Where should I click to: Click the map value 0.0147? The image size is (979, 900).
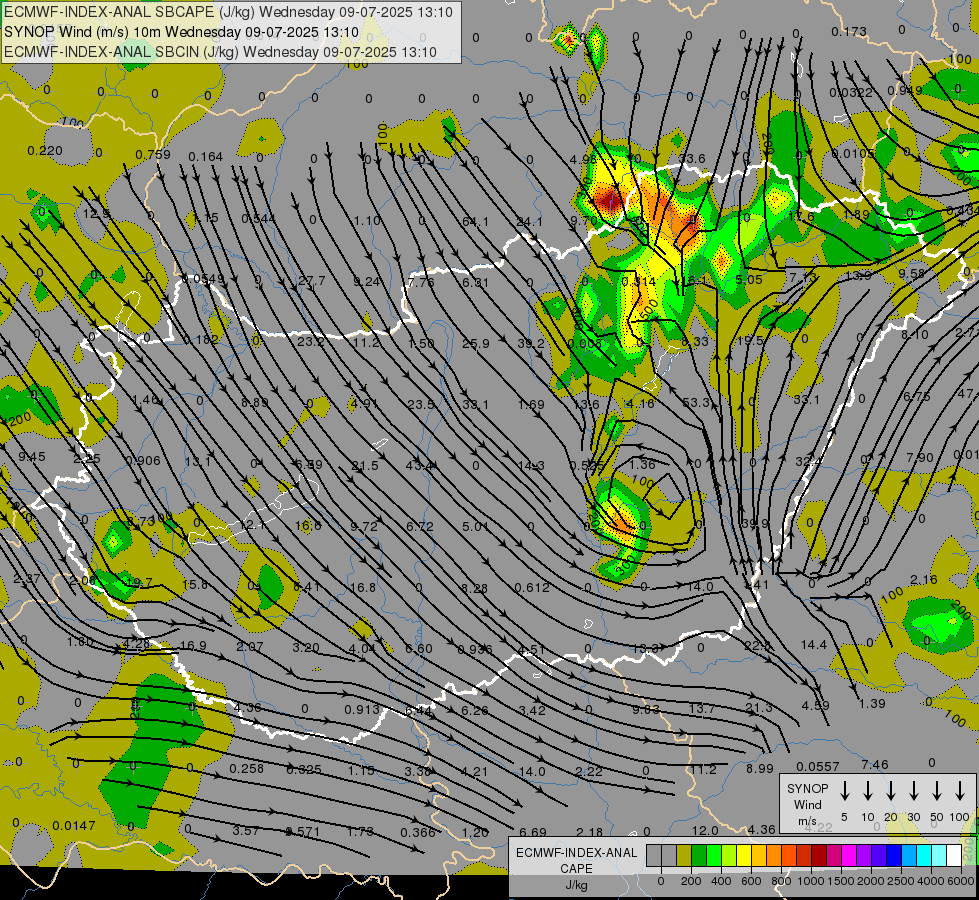pos(74,826)
